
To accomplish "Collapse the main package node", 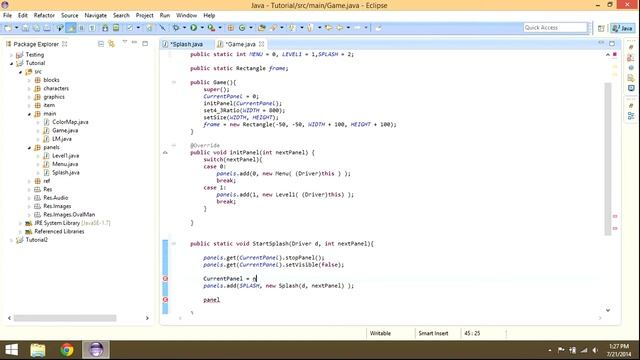I will tap(29, 114).
